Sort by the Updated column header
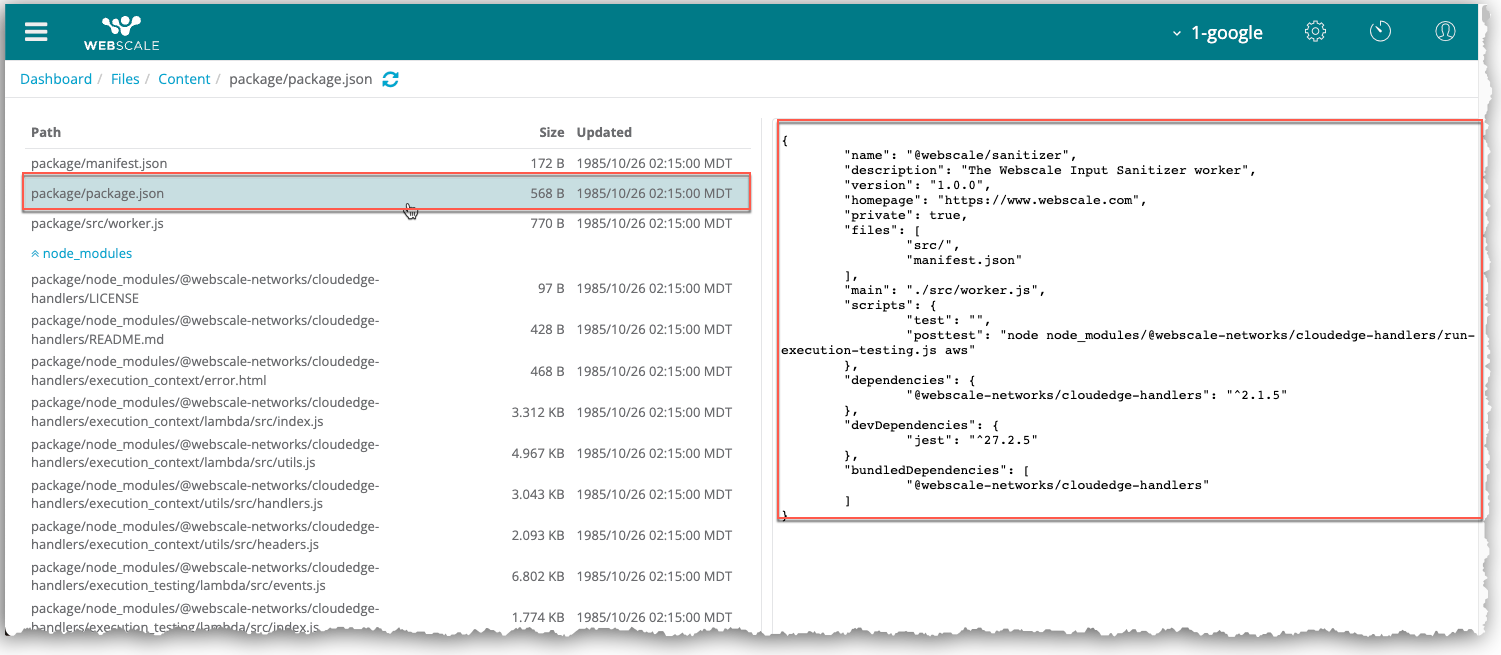 click(604, 132)
